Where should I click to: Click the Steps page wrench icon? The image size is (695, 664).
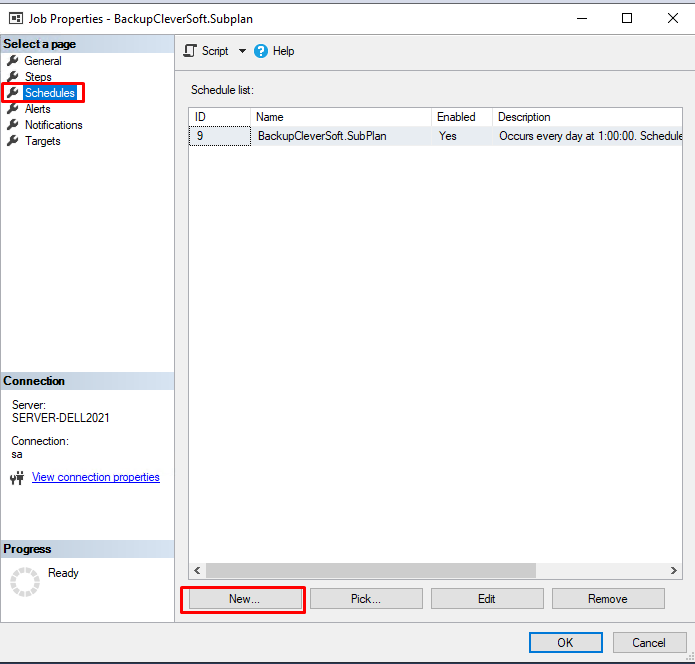click(13, 77)
